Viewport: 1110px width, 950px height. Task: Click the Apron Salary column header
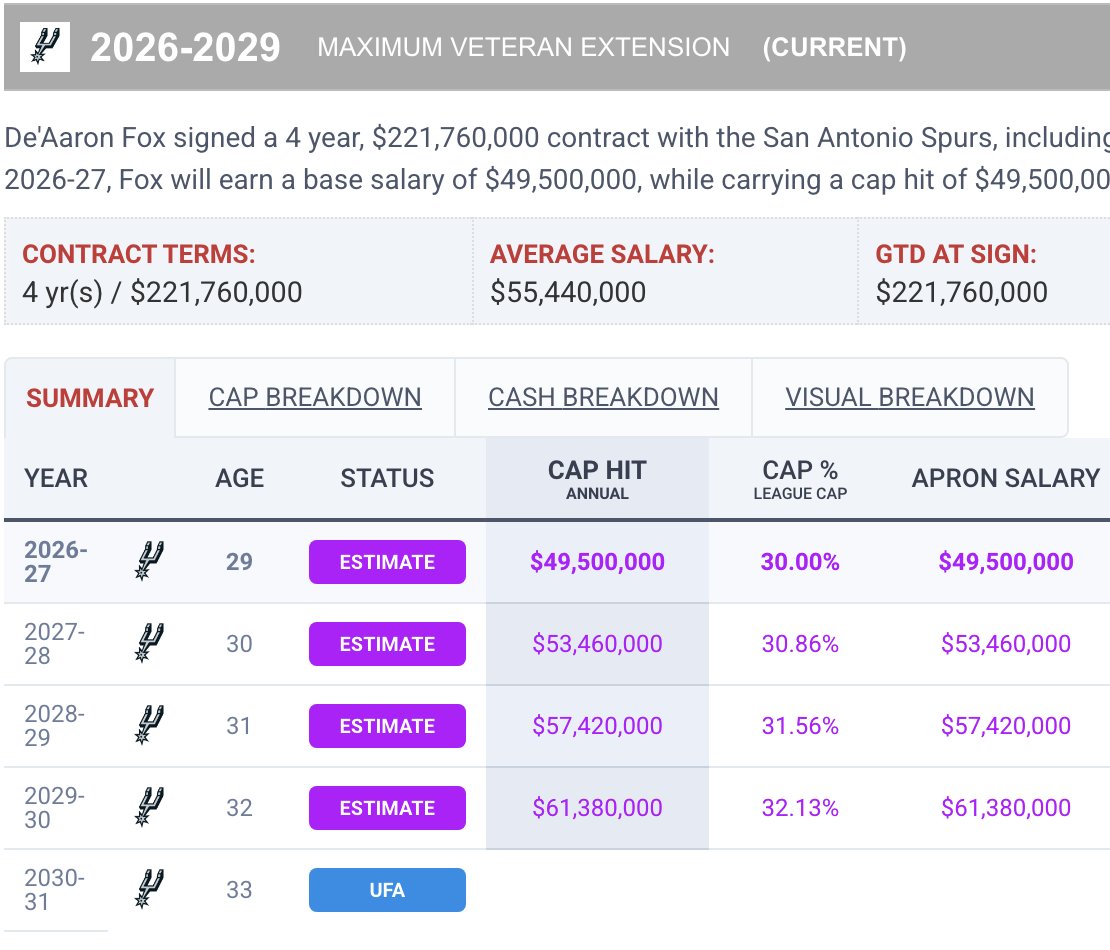click(x=1005, y=479)
